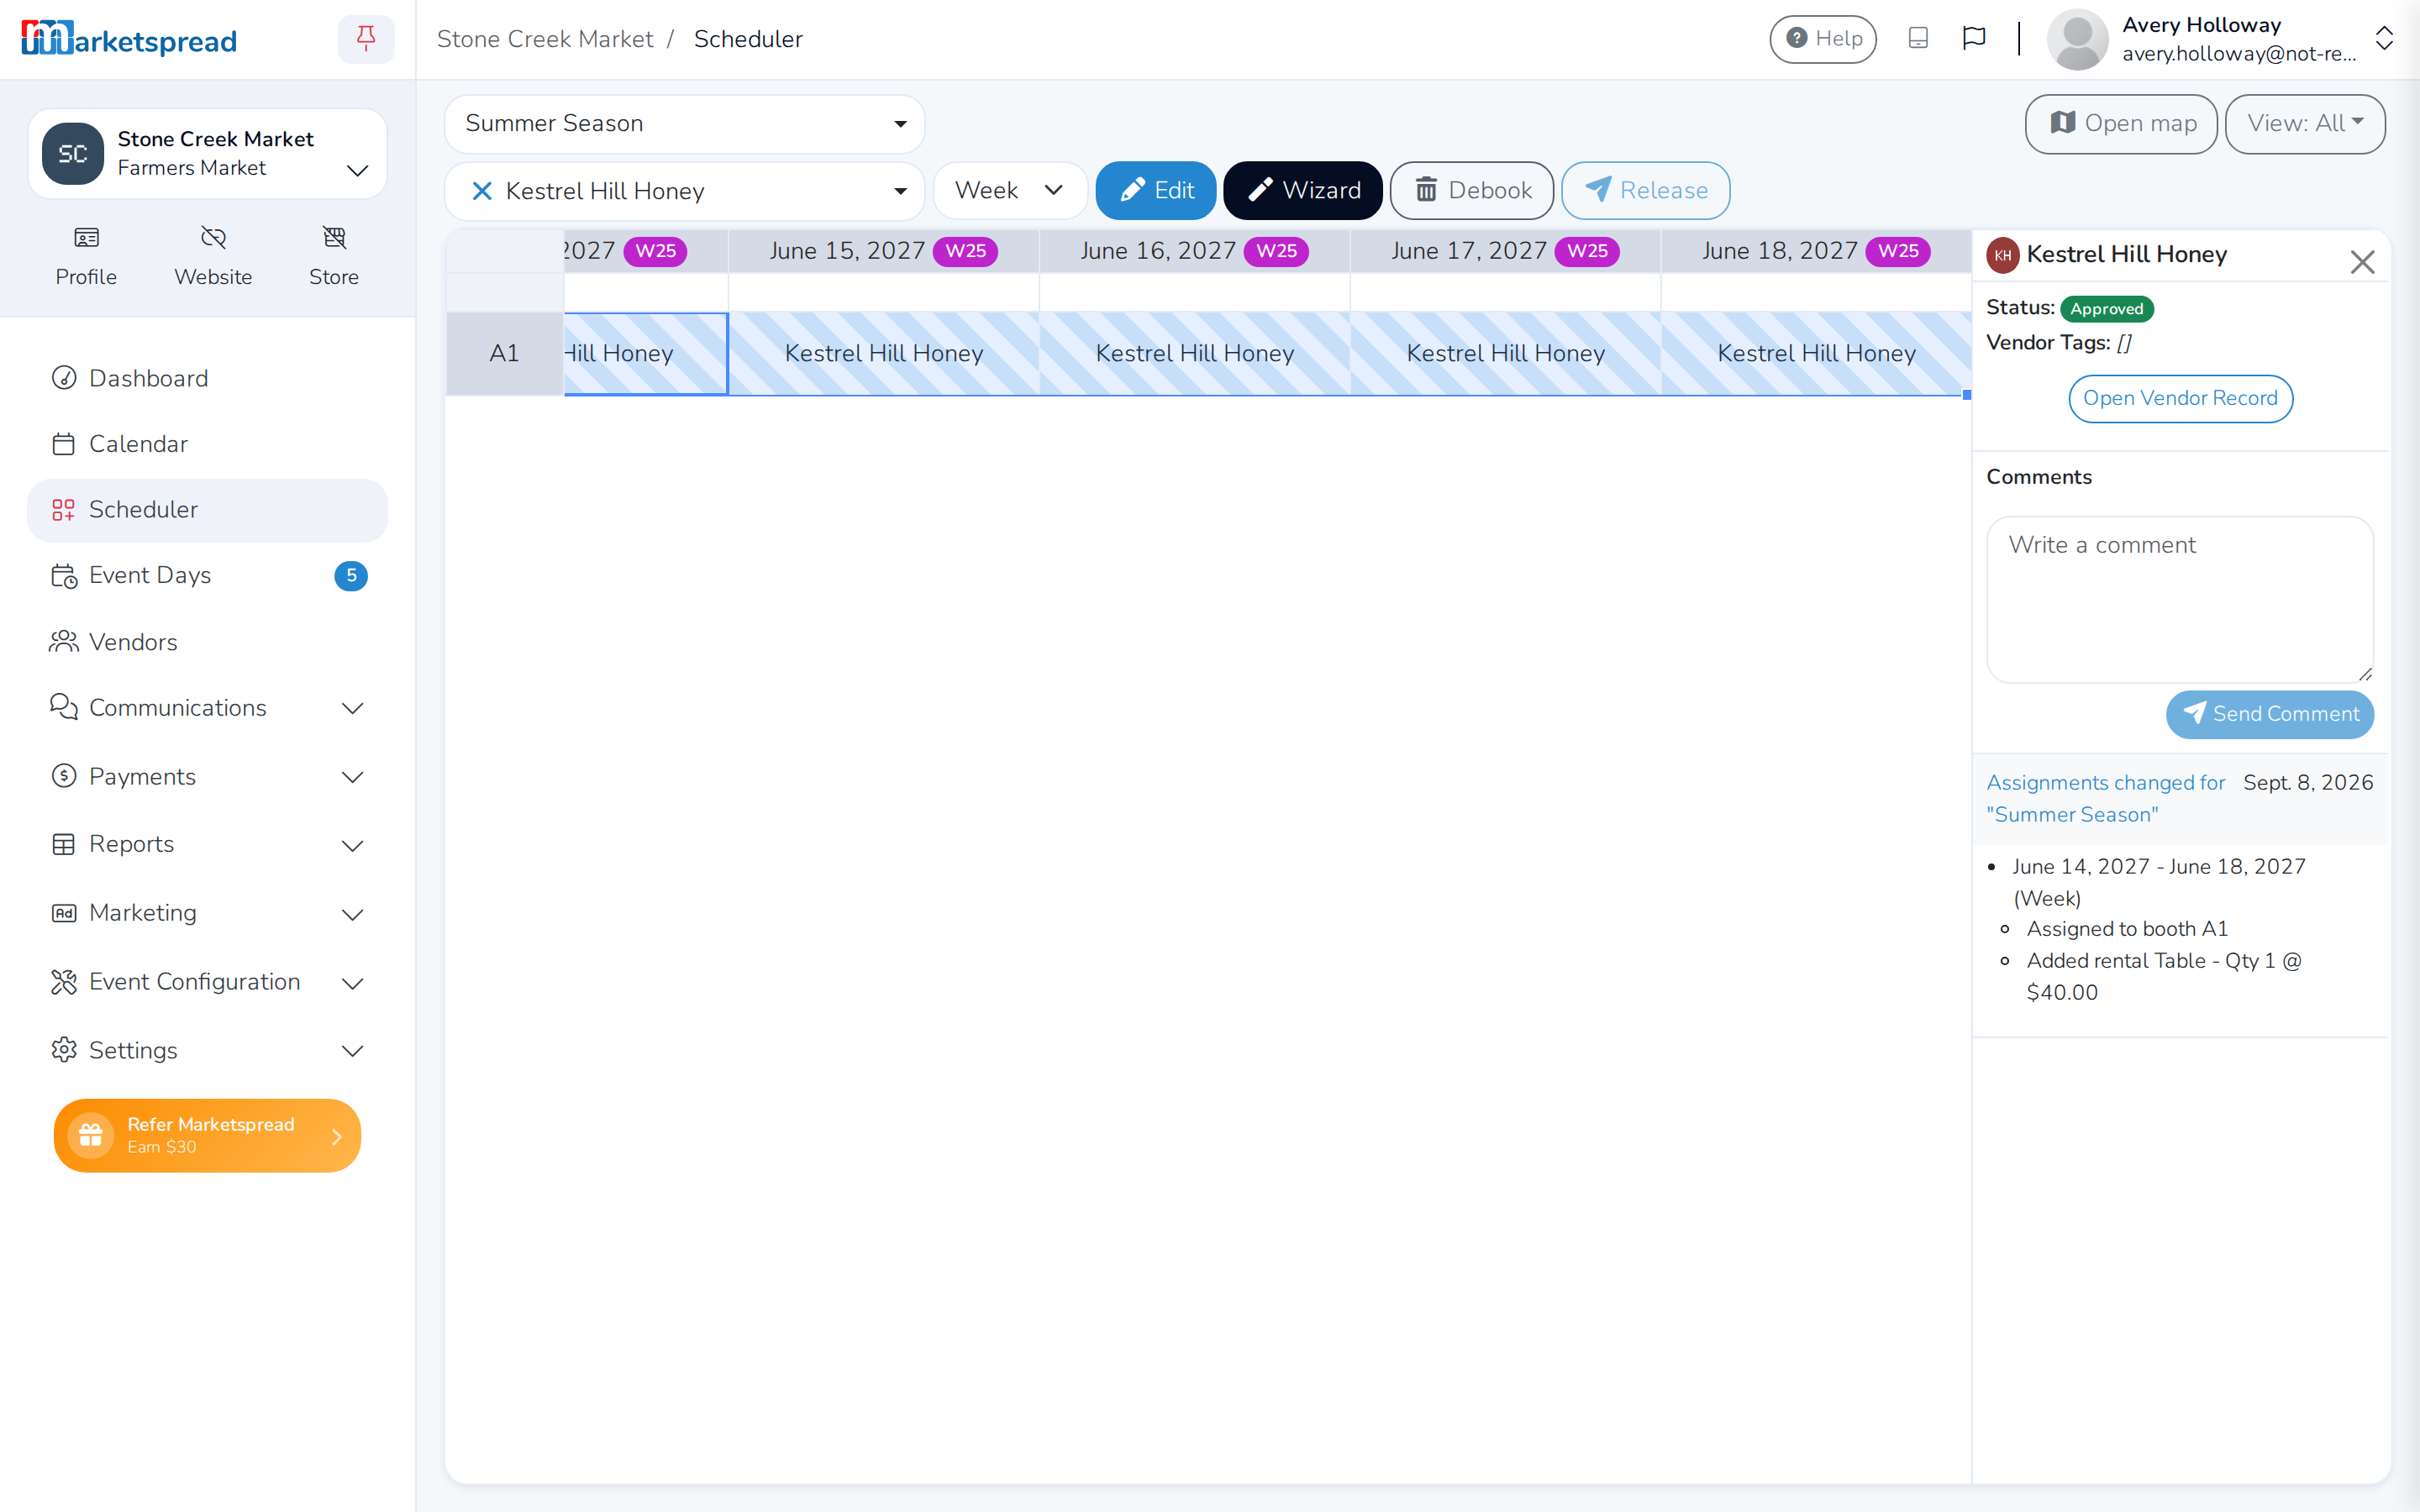Click the Debook button
Screen dimensions: 2420x1512
(1472, 191)
